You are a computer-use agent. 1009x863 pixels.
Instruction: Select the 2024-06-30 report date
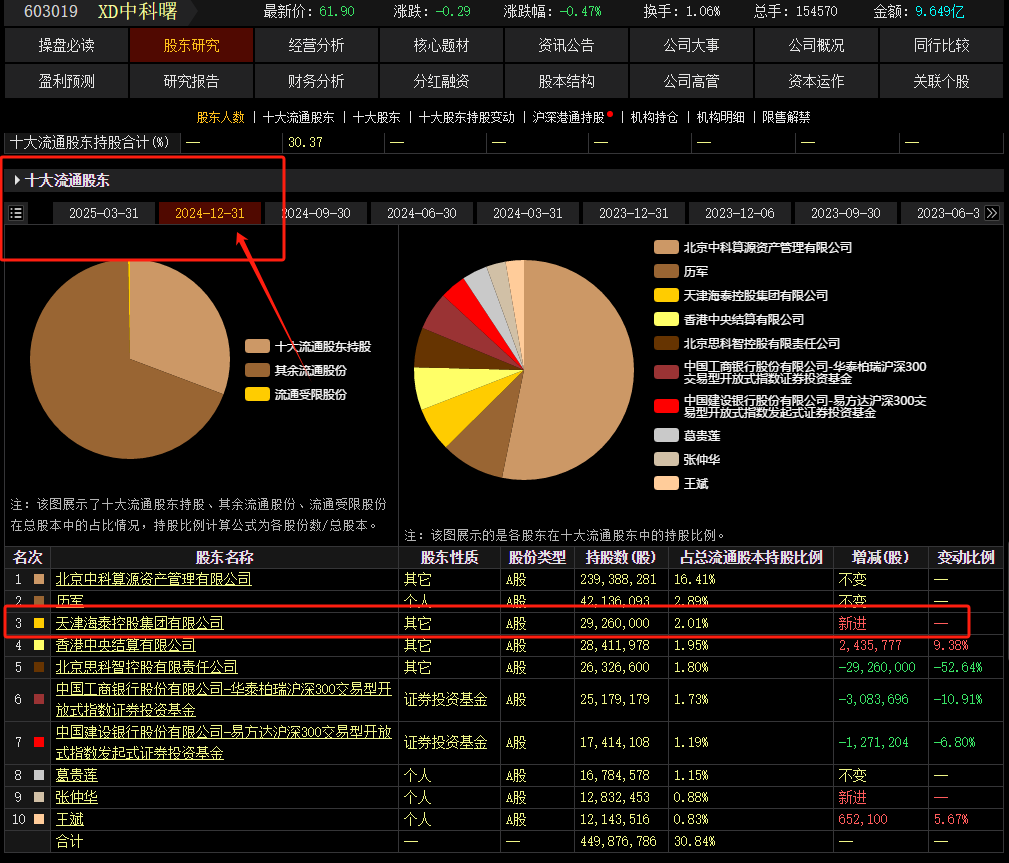coord(421,213)
